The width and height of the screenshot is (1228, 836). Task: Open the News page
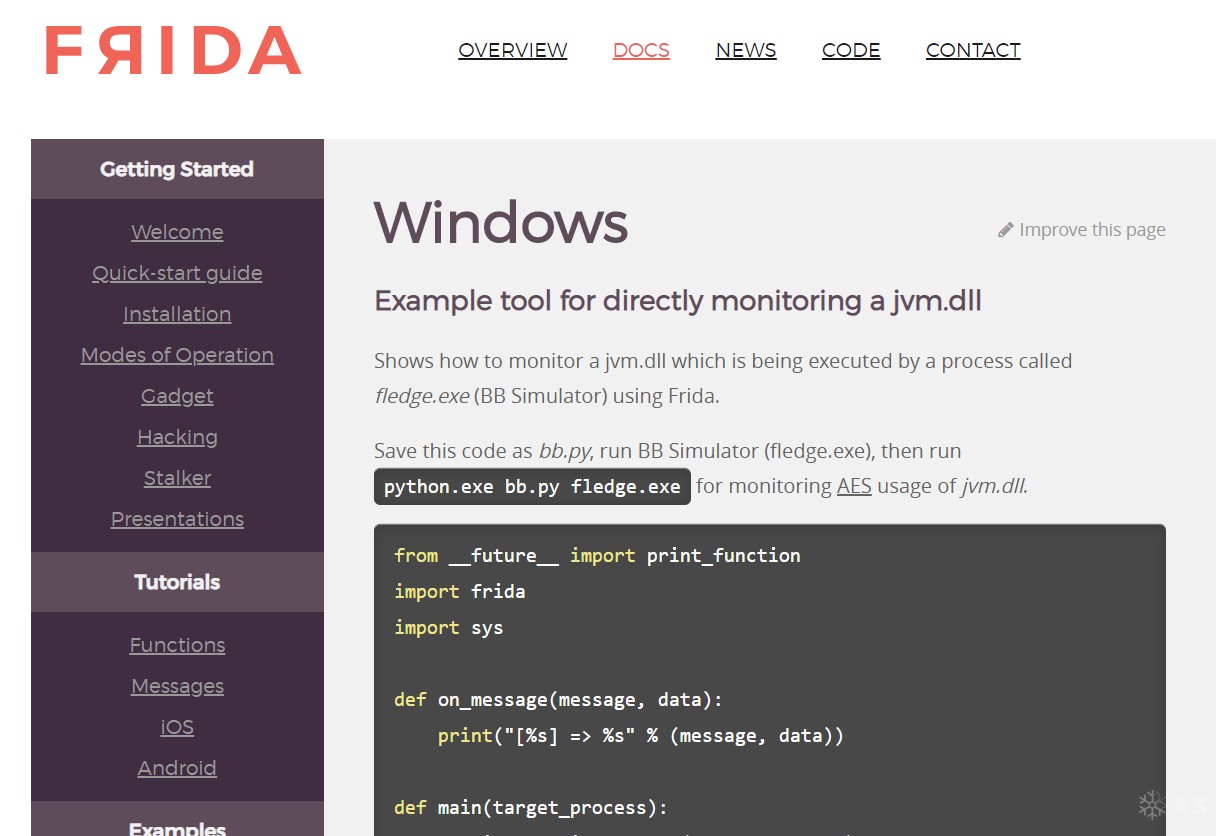[746, 50]
